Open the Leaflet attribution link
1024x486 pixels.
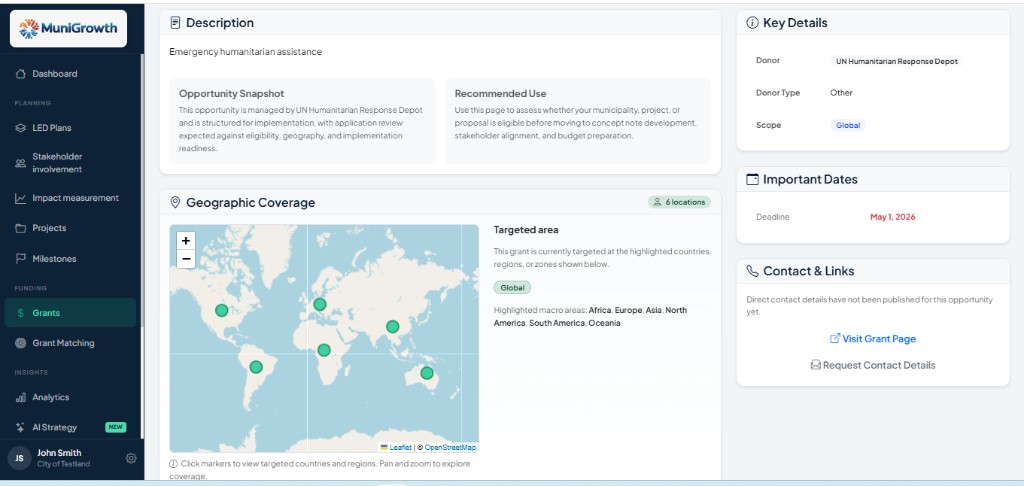[x=400, y=447]
